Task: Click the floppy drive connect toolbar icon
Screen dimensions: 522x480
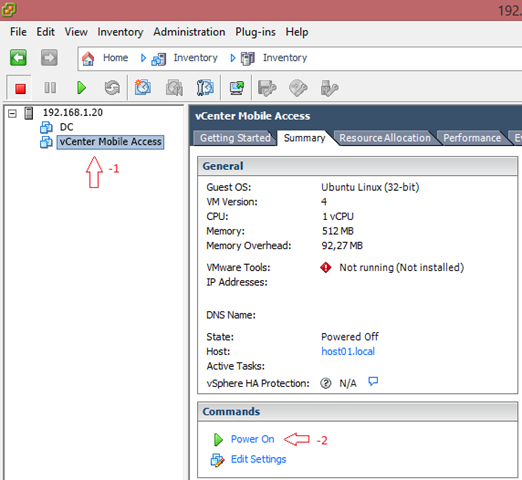Action: click(x=267, y=88)
